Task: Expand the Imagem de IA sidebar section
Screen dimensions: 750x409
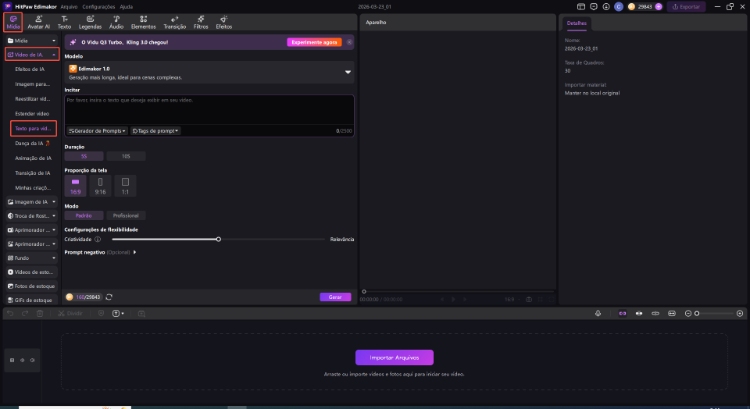Action: click(x=54, y=202)
